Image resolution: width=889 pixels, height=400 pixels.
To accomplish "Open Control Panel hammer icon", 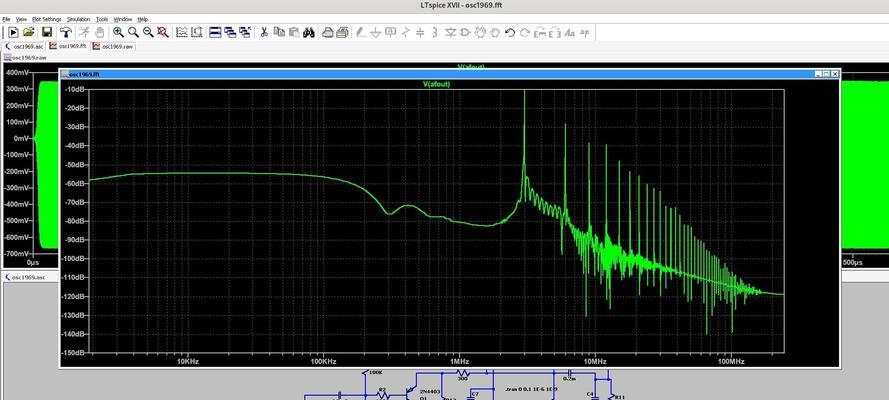I will [66, 33].
